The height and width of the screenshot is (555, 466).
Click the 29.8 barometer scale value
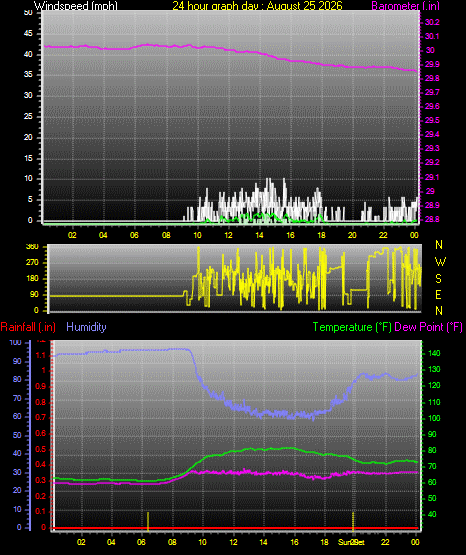tap(432, 78)
